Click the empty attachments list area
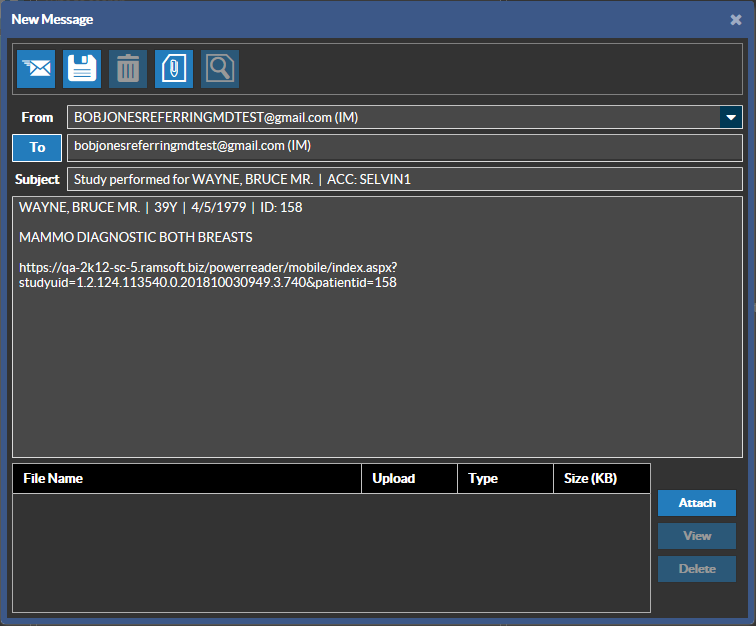Image resolution: width=756 pixels, height=626 pixels. pos(331,552)
